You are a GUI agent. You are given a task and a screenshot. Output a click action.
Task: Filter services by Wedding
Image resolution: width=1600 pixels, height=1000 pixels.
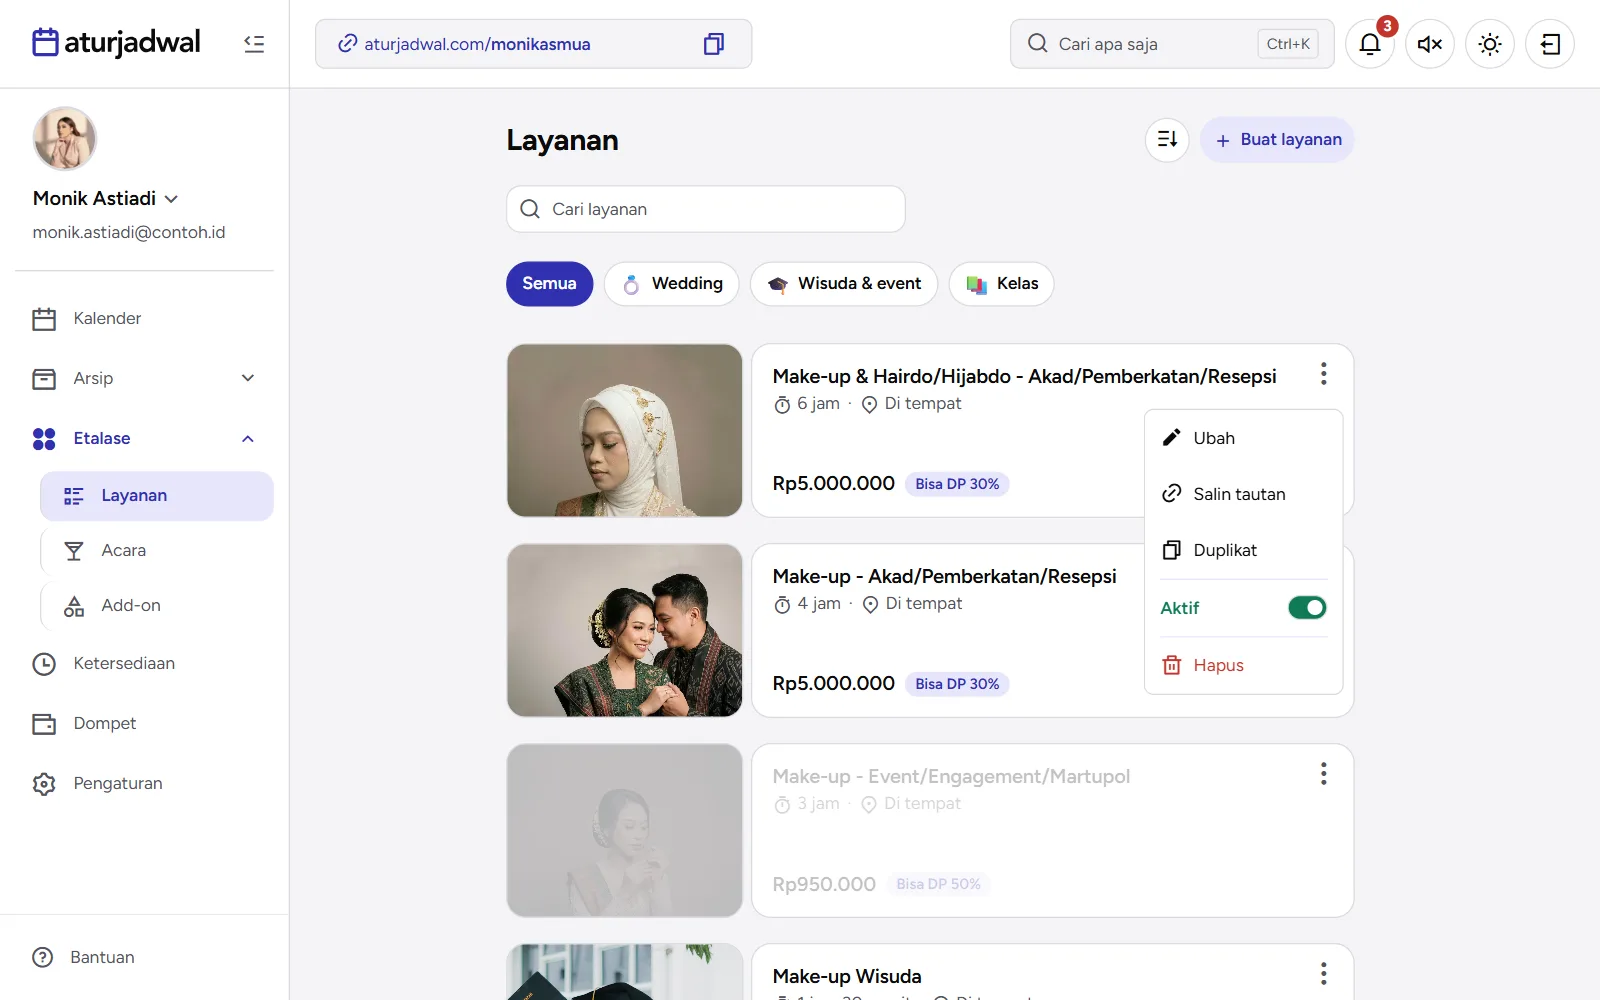coord(671,284)
